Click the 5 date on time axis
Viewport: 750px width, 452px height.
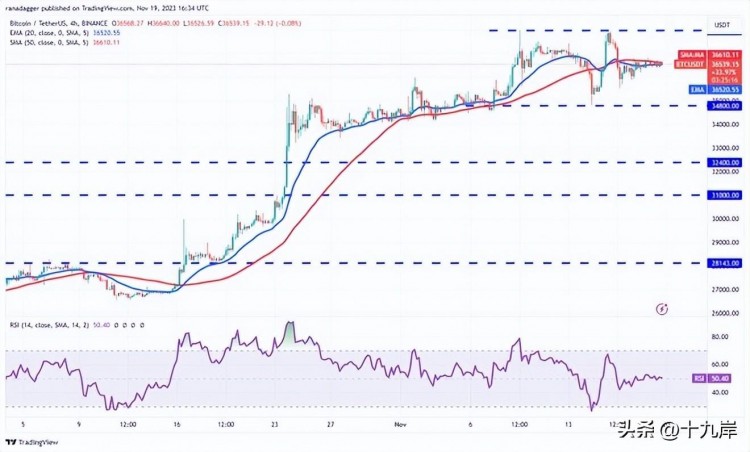[22, 424]
